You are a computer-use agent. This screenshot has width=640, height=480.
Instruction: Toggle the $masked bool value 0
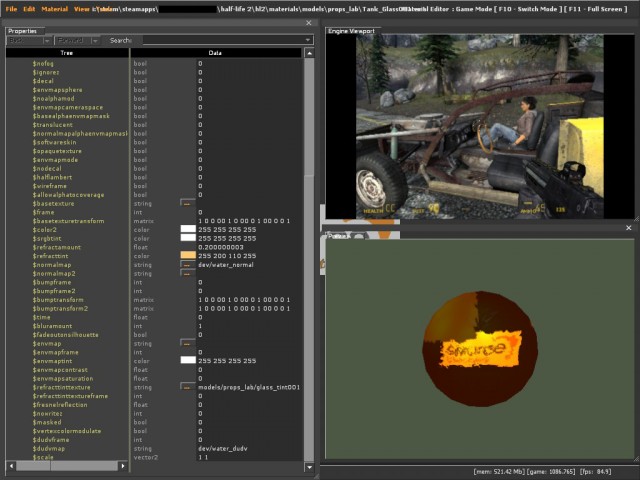pos(200,422)
